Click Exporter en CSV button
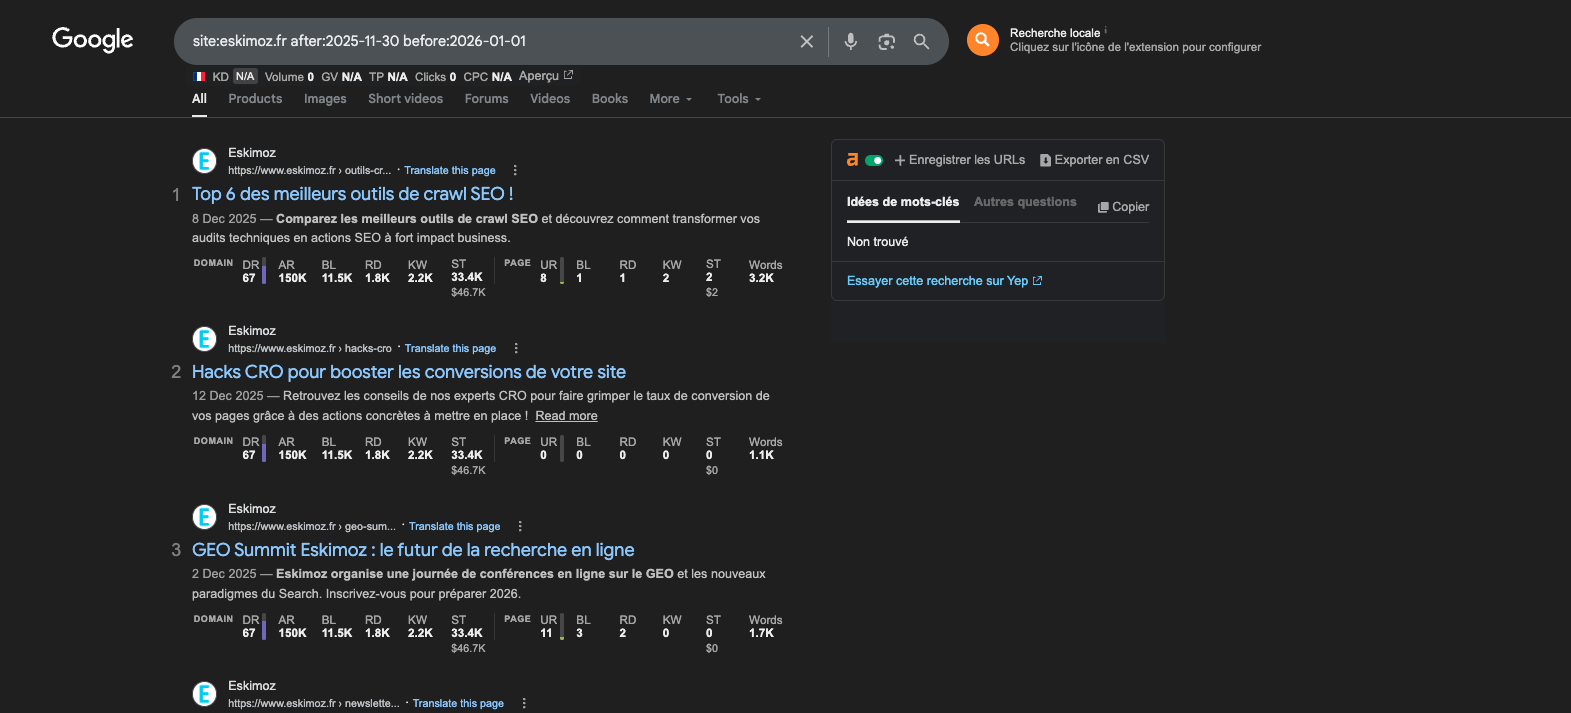 point(1095,160)
